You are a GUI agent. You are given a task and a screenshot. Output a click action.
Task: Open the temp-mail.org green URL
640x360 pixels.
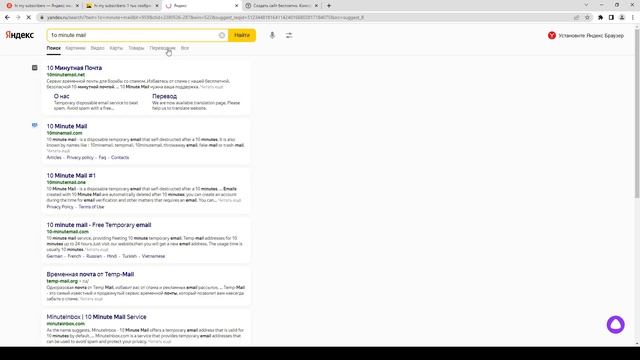click(x=62, y=281)
